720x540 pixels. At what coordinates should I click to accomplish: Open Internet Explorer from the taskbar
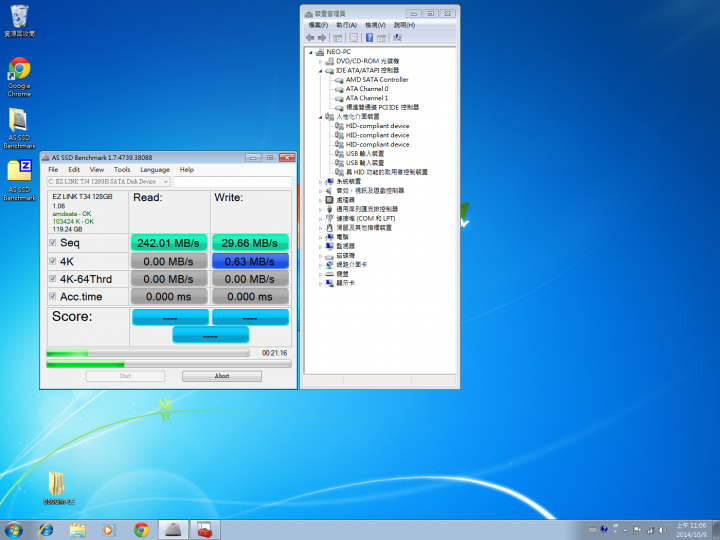tap(46, 530)
